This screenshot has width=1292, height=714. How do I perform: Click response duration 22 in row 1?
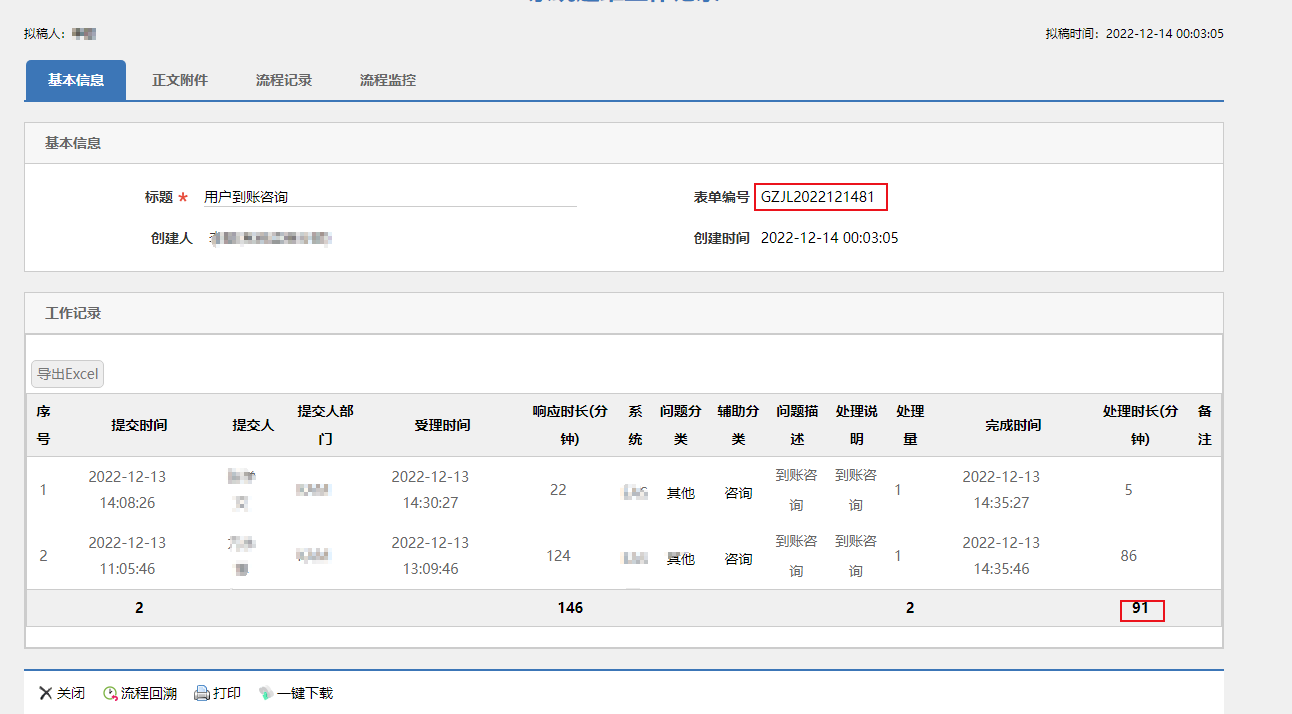558,490
